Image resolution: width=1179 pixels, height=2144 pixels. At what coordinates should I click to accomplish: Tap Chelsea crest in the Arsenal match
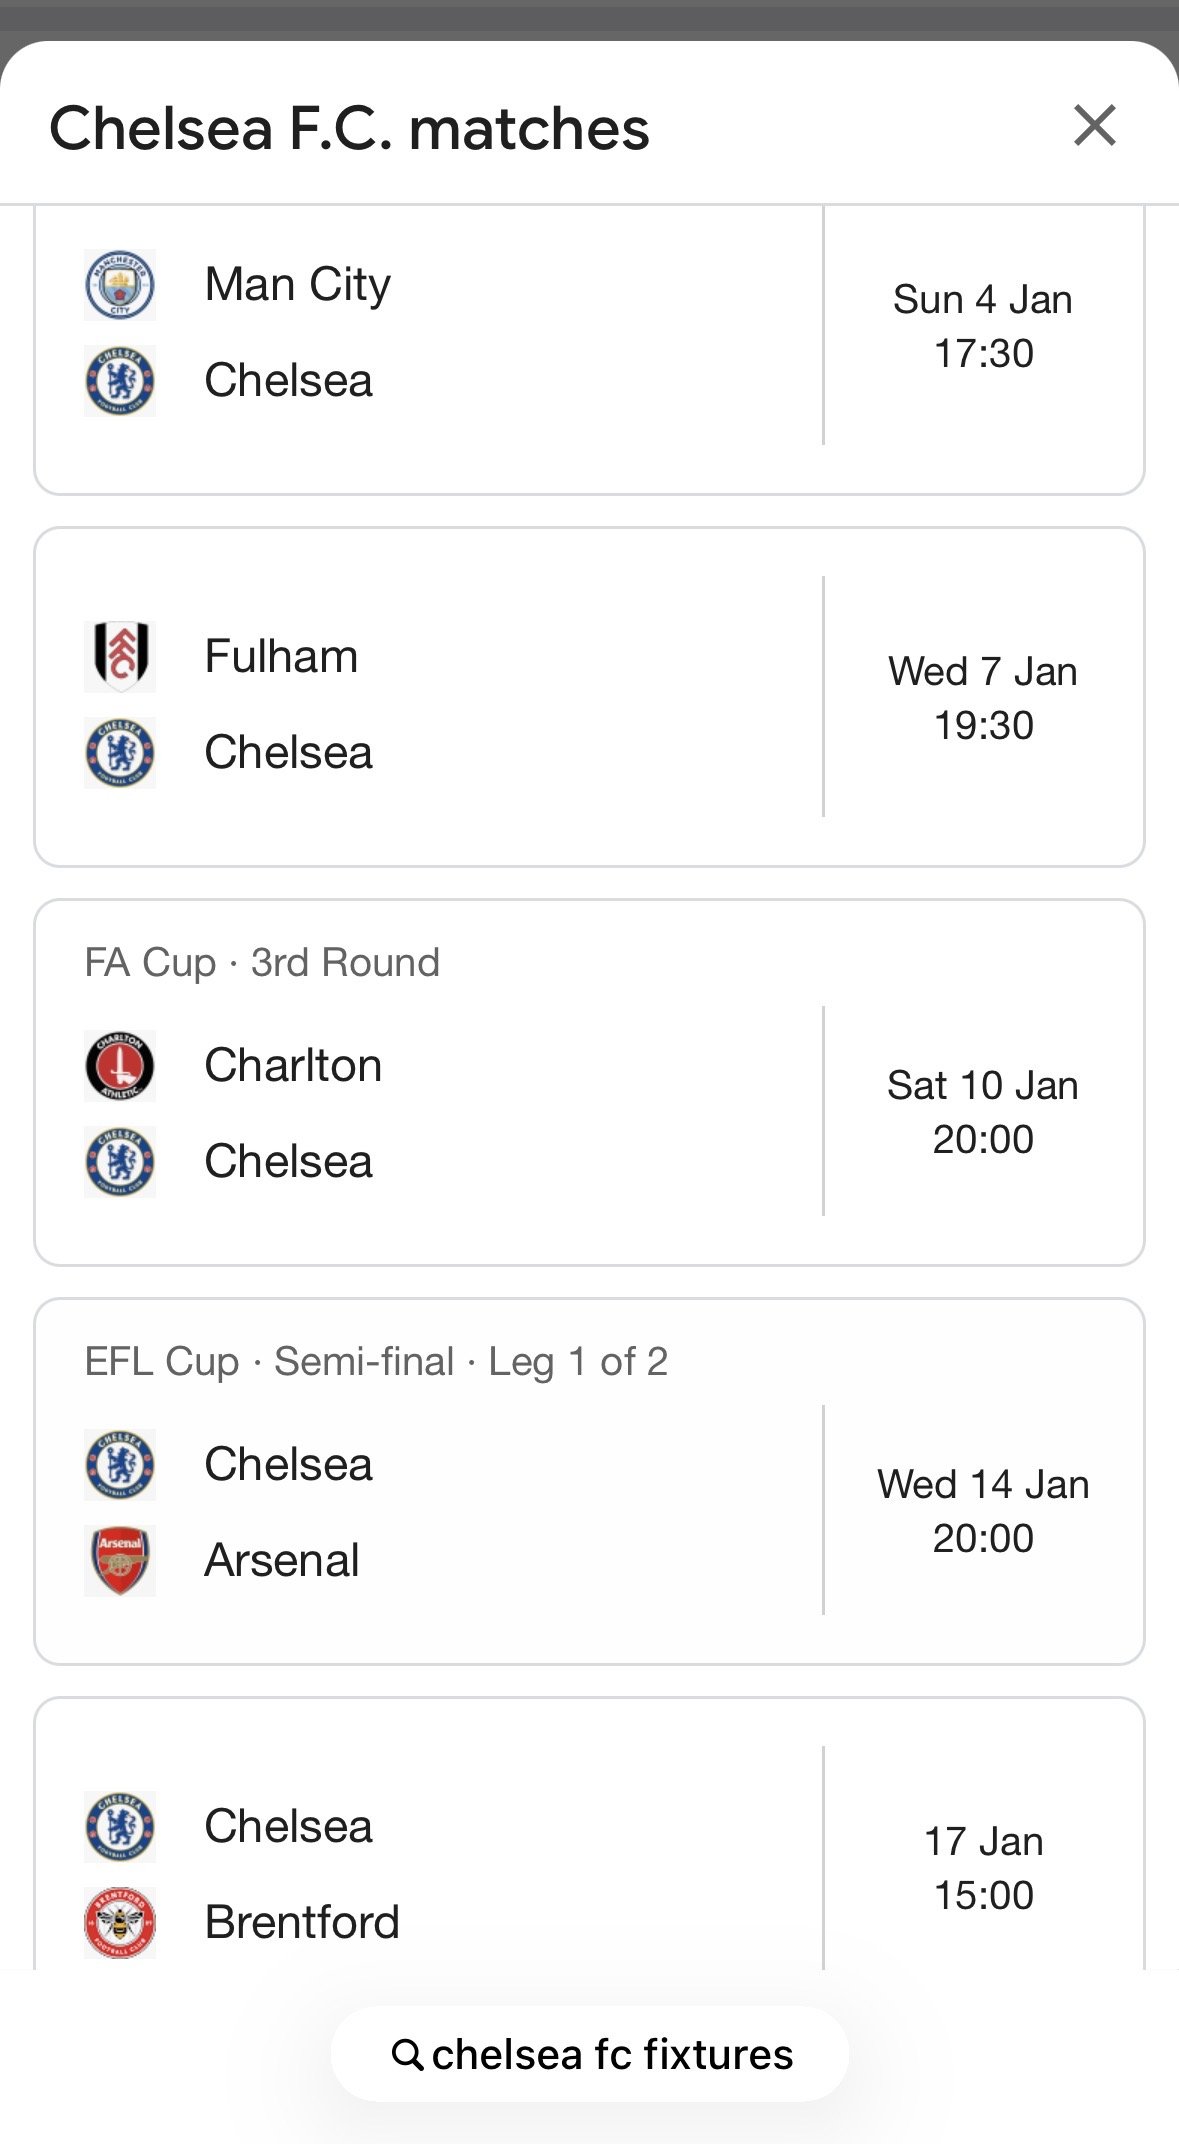tap(120, 1465)
